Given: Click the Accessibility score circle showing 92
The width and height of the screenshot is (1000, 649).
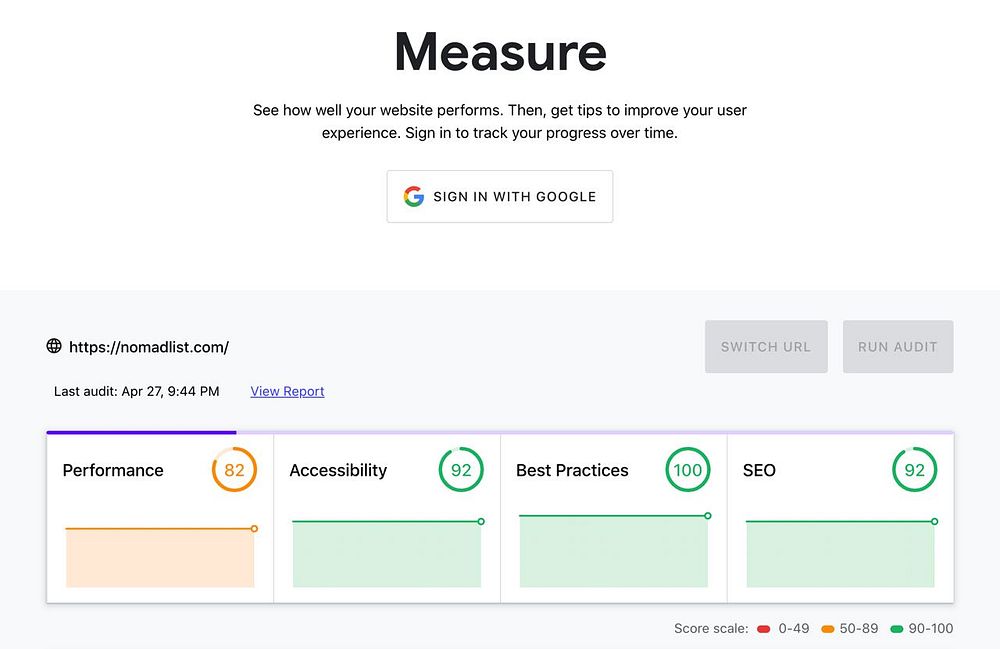Looking at the screenshot, I should tap(461, 470).
